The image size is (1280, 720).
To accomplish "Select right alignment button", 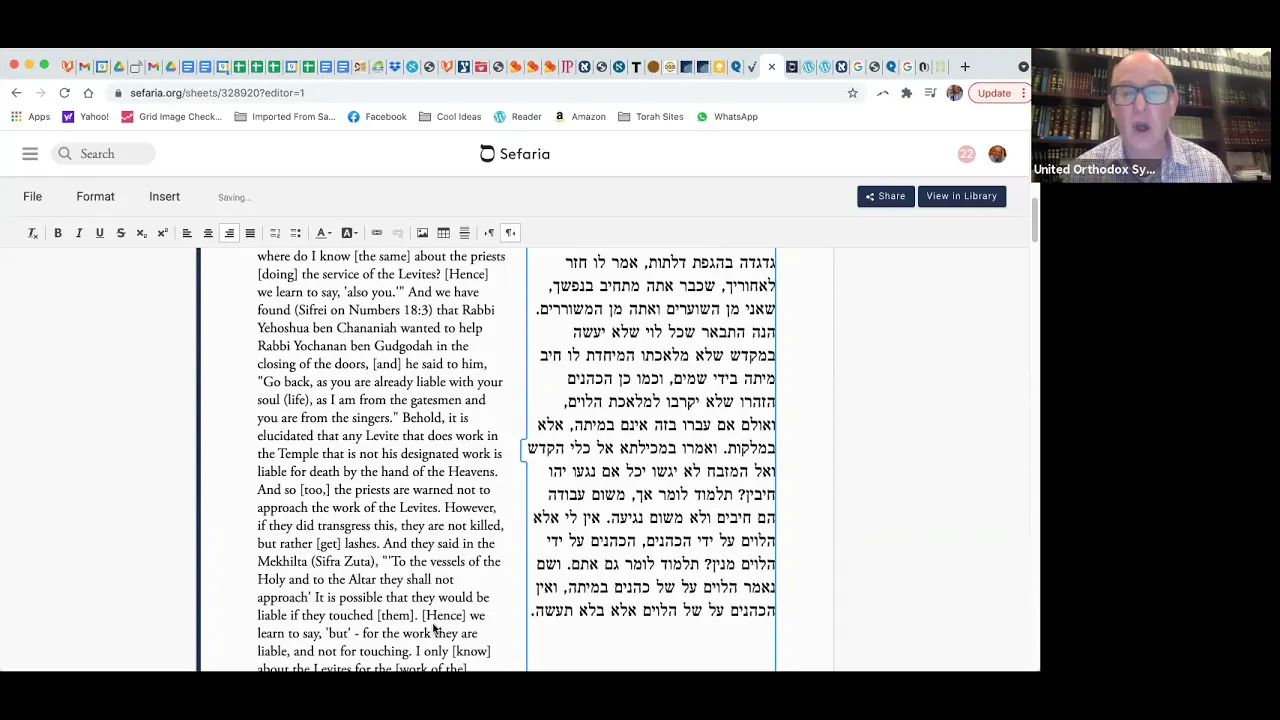I will click(229, 233).
